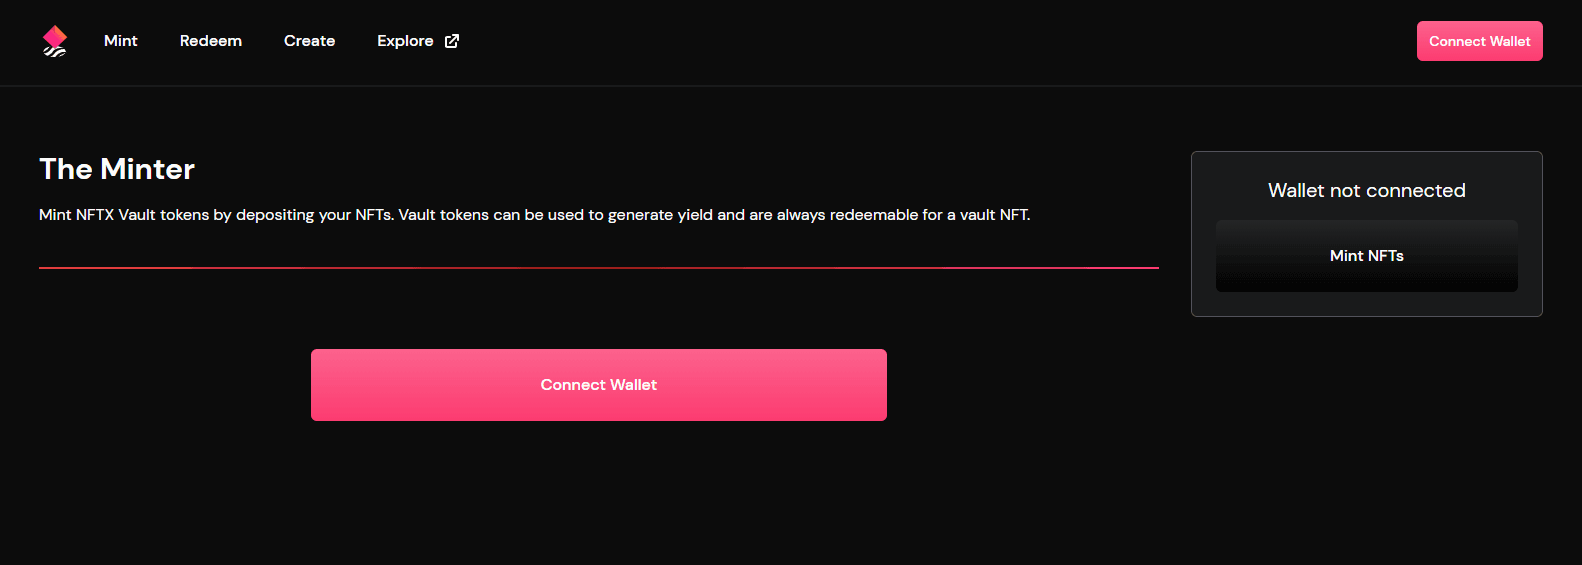
Task: Click the external link icon beside Explore
Action: tap(452, 41)
